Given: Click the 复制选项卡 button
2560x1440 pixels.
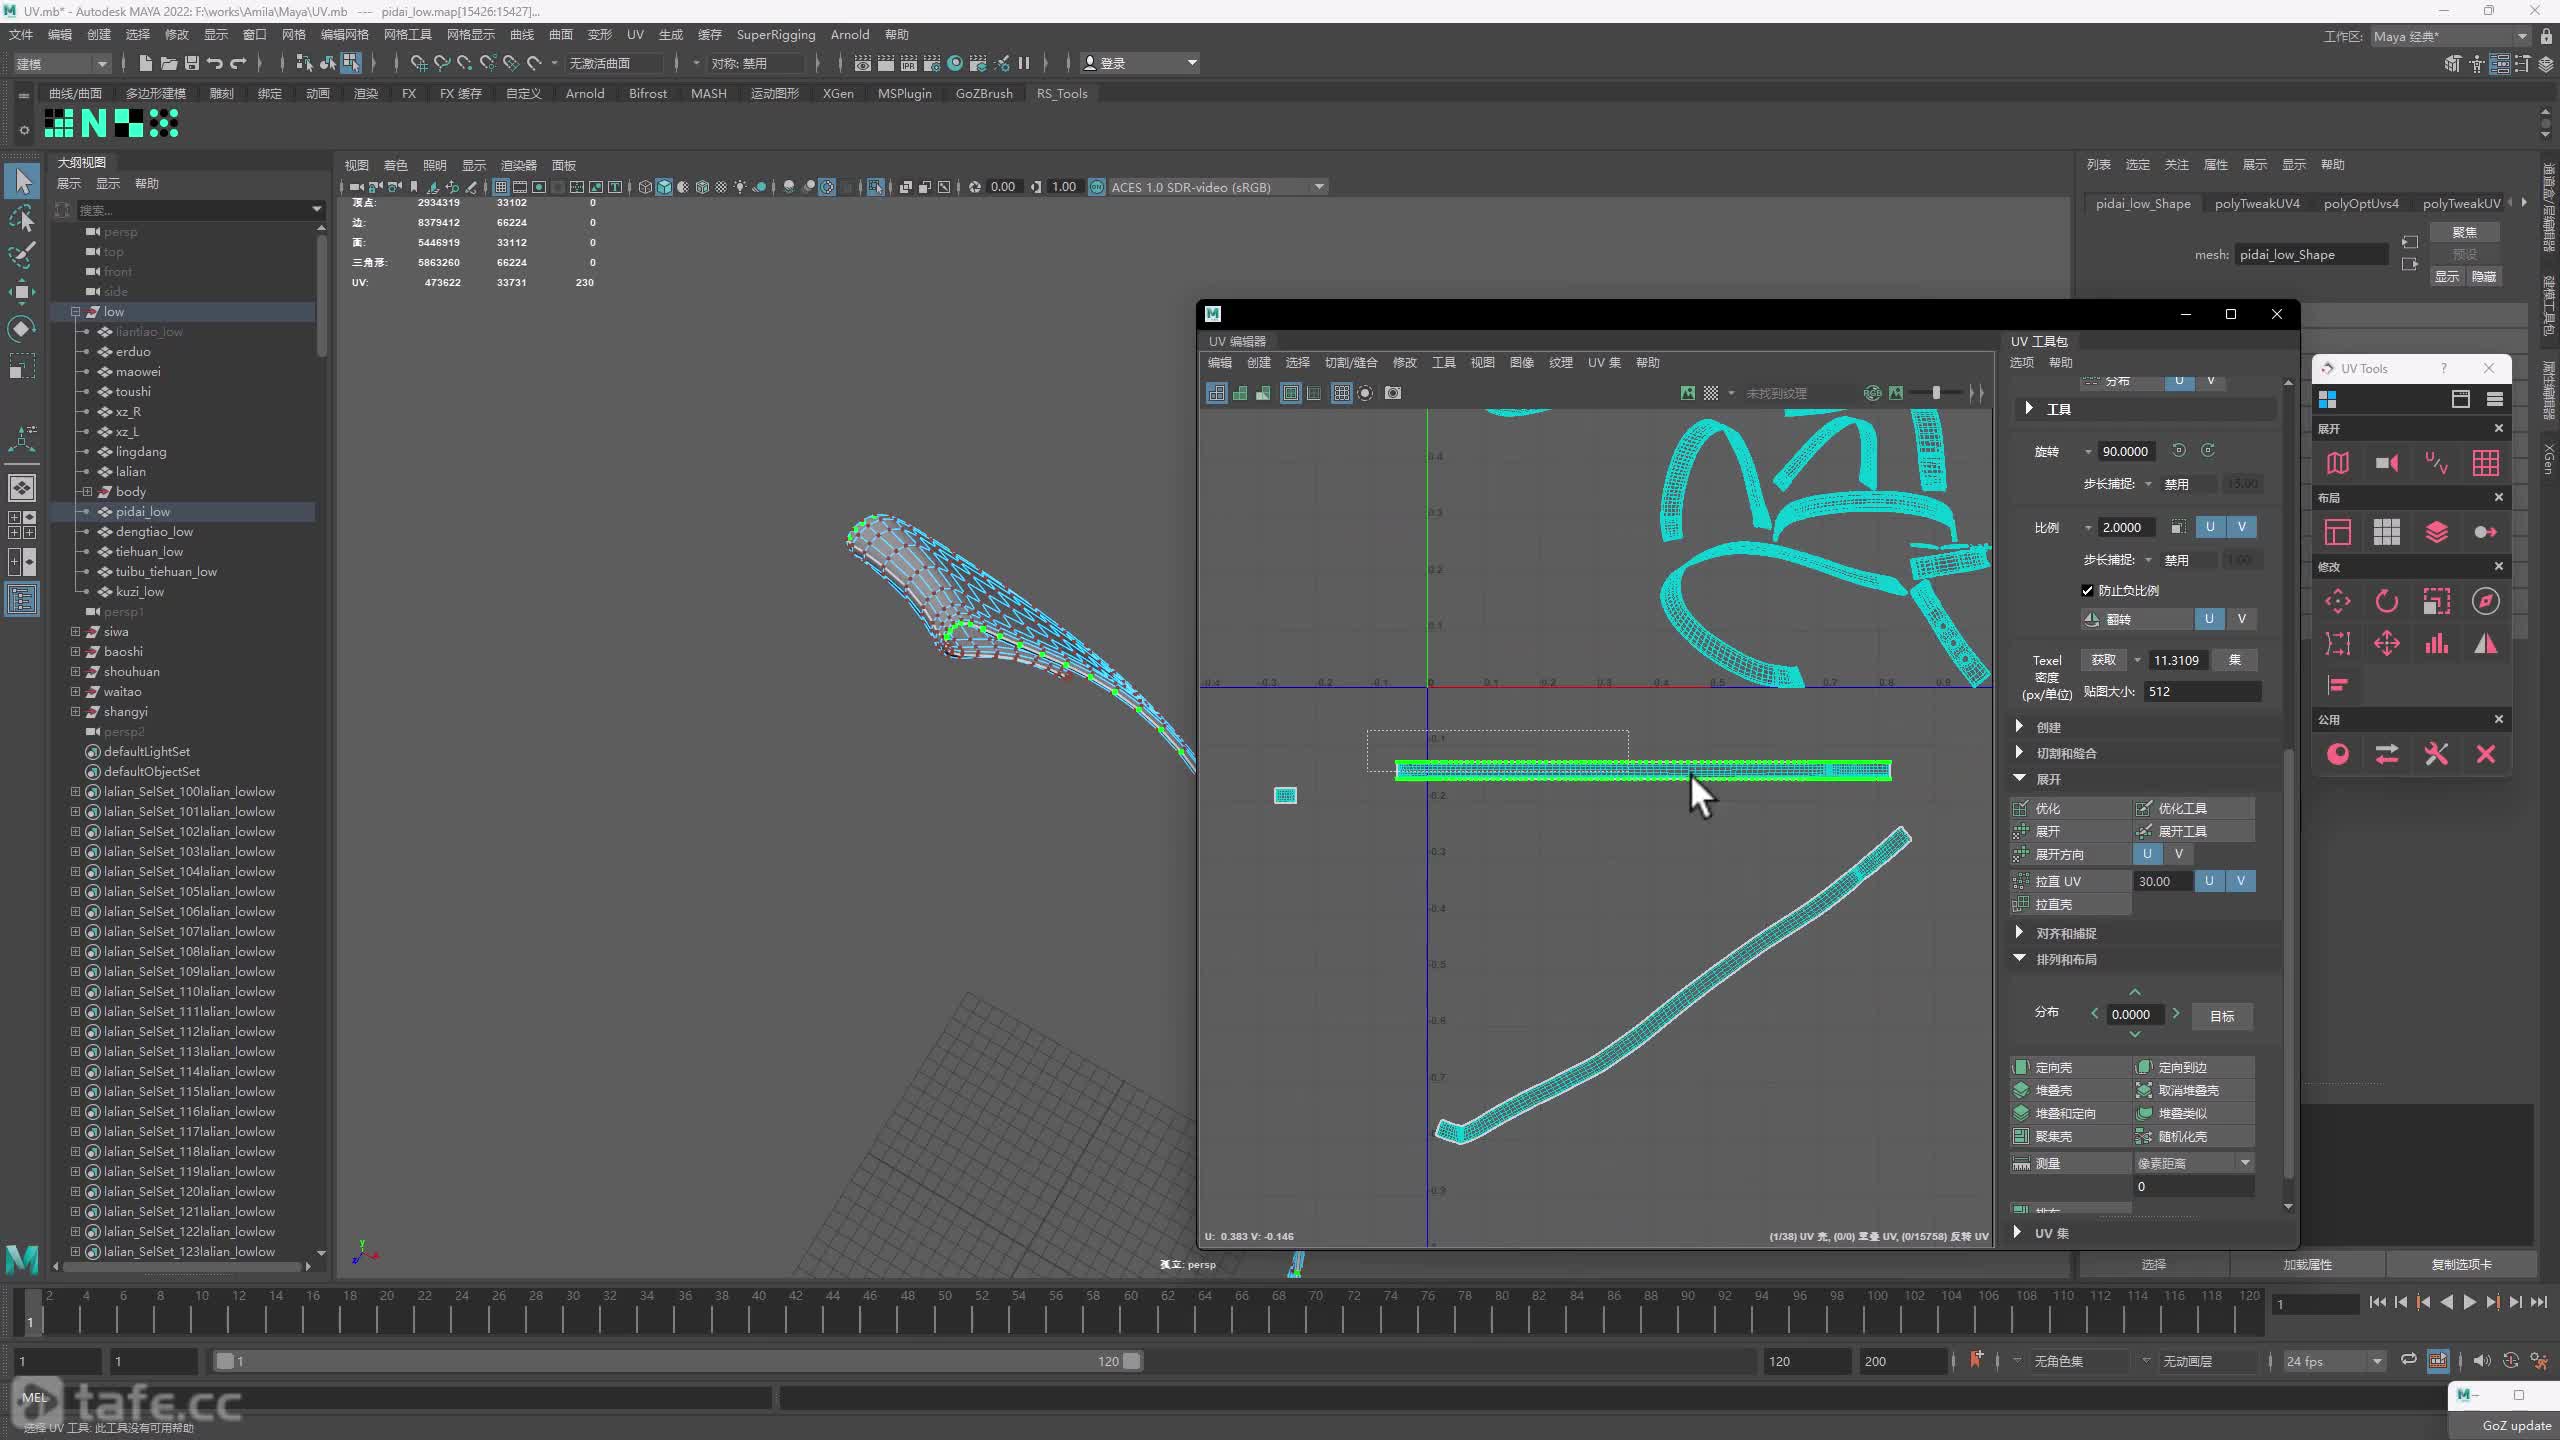Looking at the screenshot, I should coord(2461,1264).
